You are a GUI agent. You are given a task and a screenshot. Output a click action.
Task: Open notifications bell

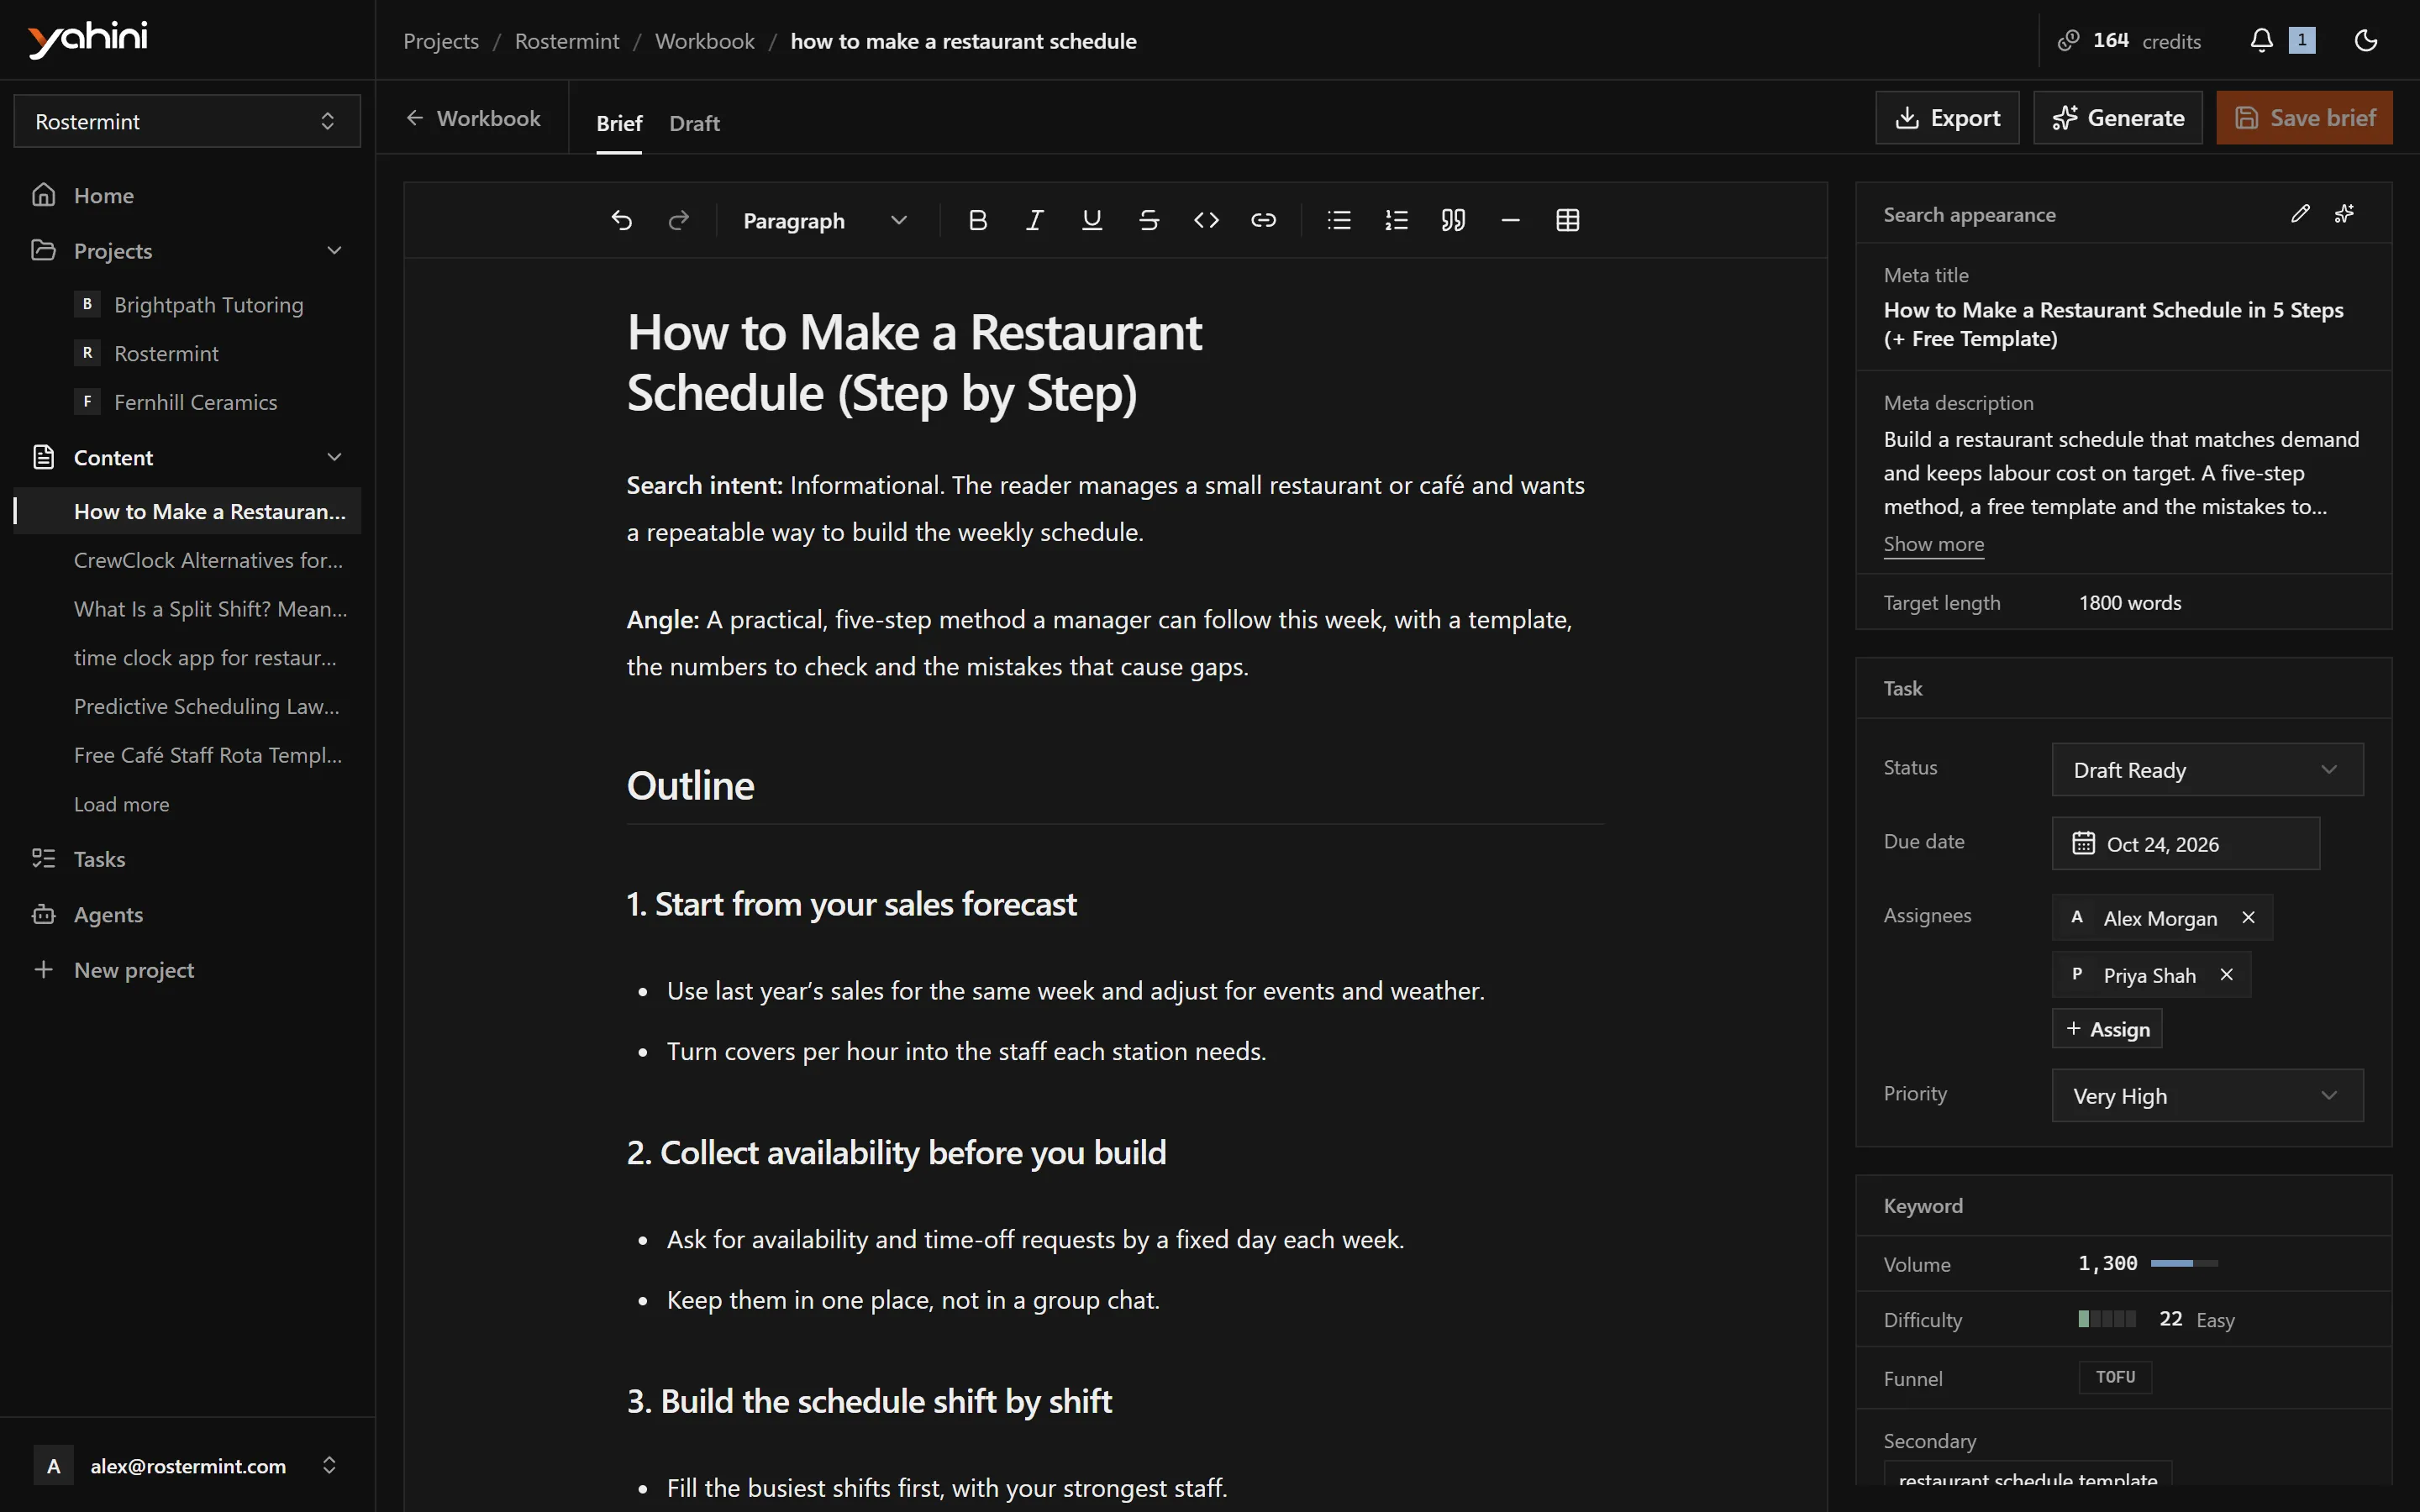(x=2261, y=40)
